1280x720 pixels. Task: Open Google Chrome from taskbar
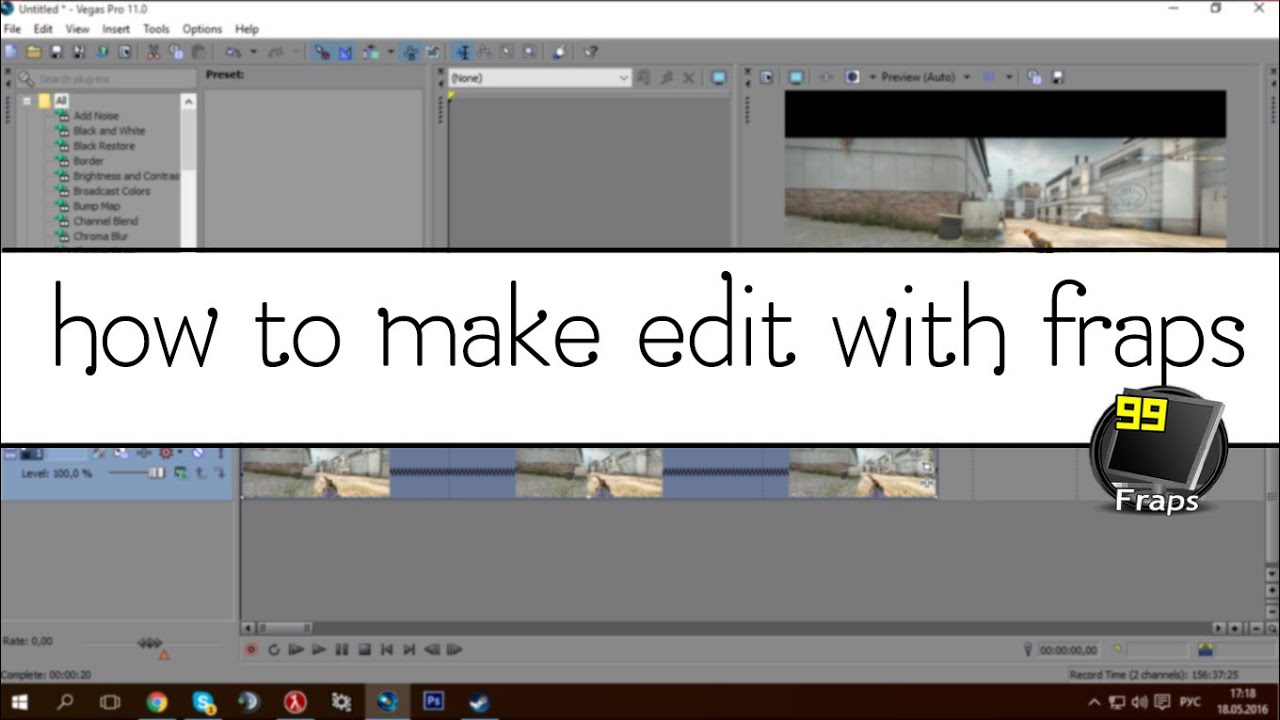(157, 702)
